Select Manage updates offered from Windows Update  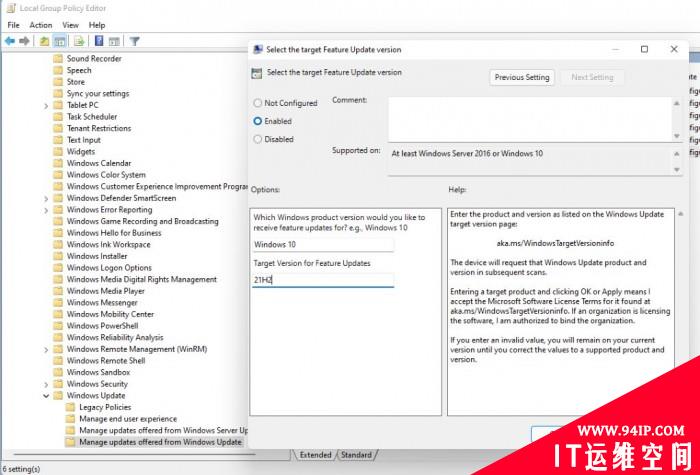(160, 442)
